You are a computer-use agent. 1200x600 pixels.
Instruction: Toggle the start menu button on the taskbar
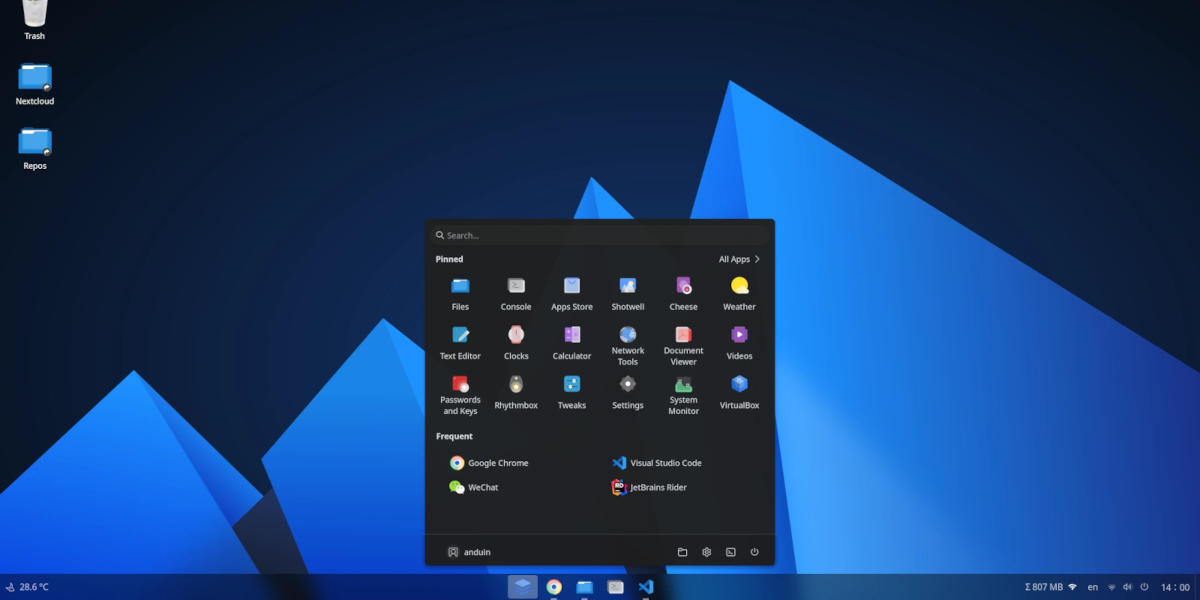522,587
